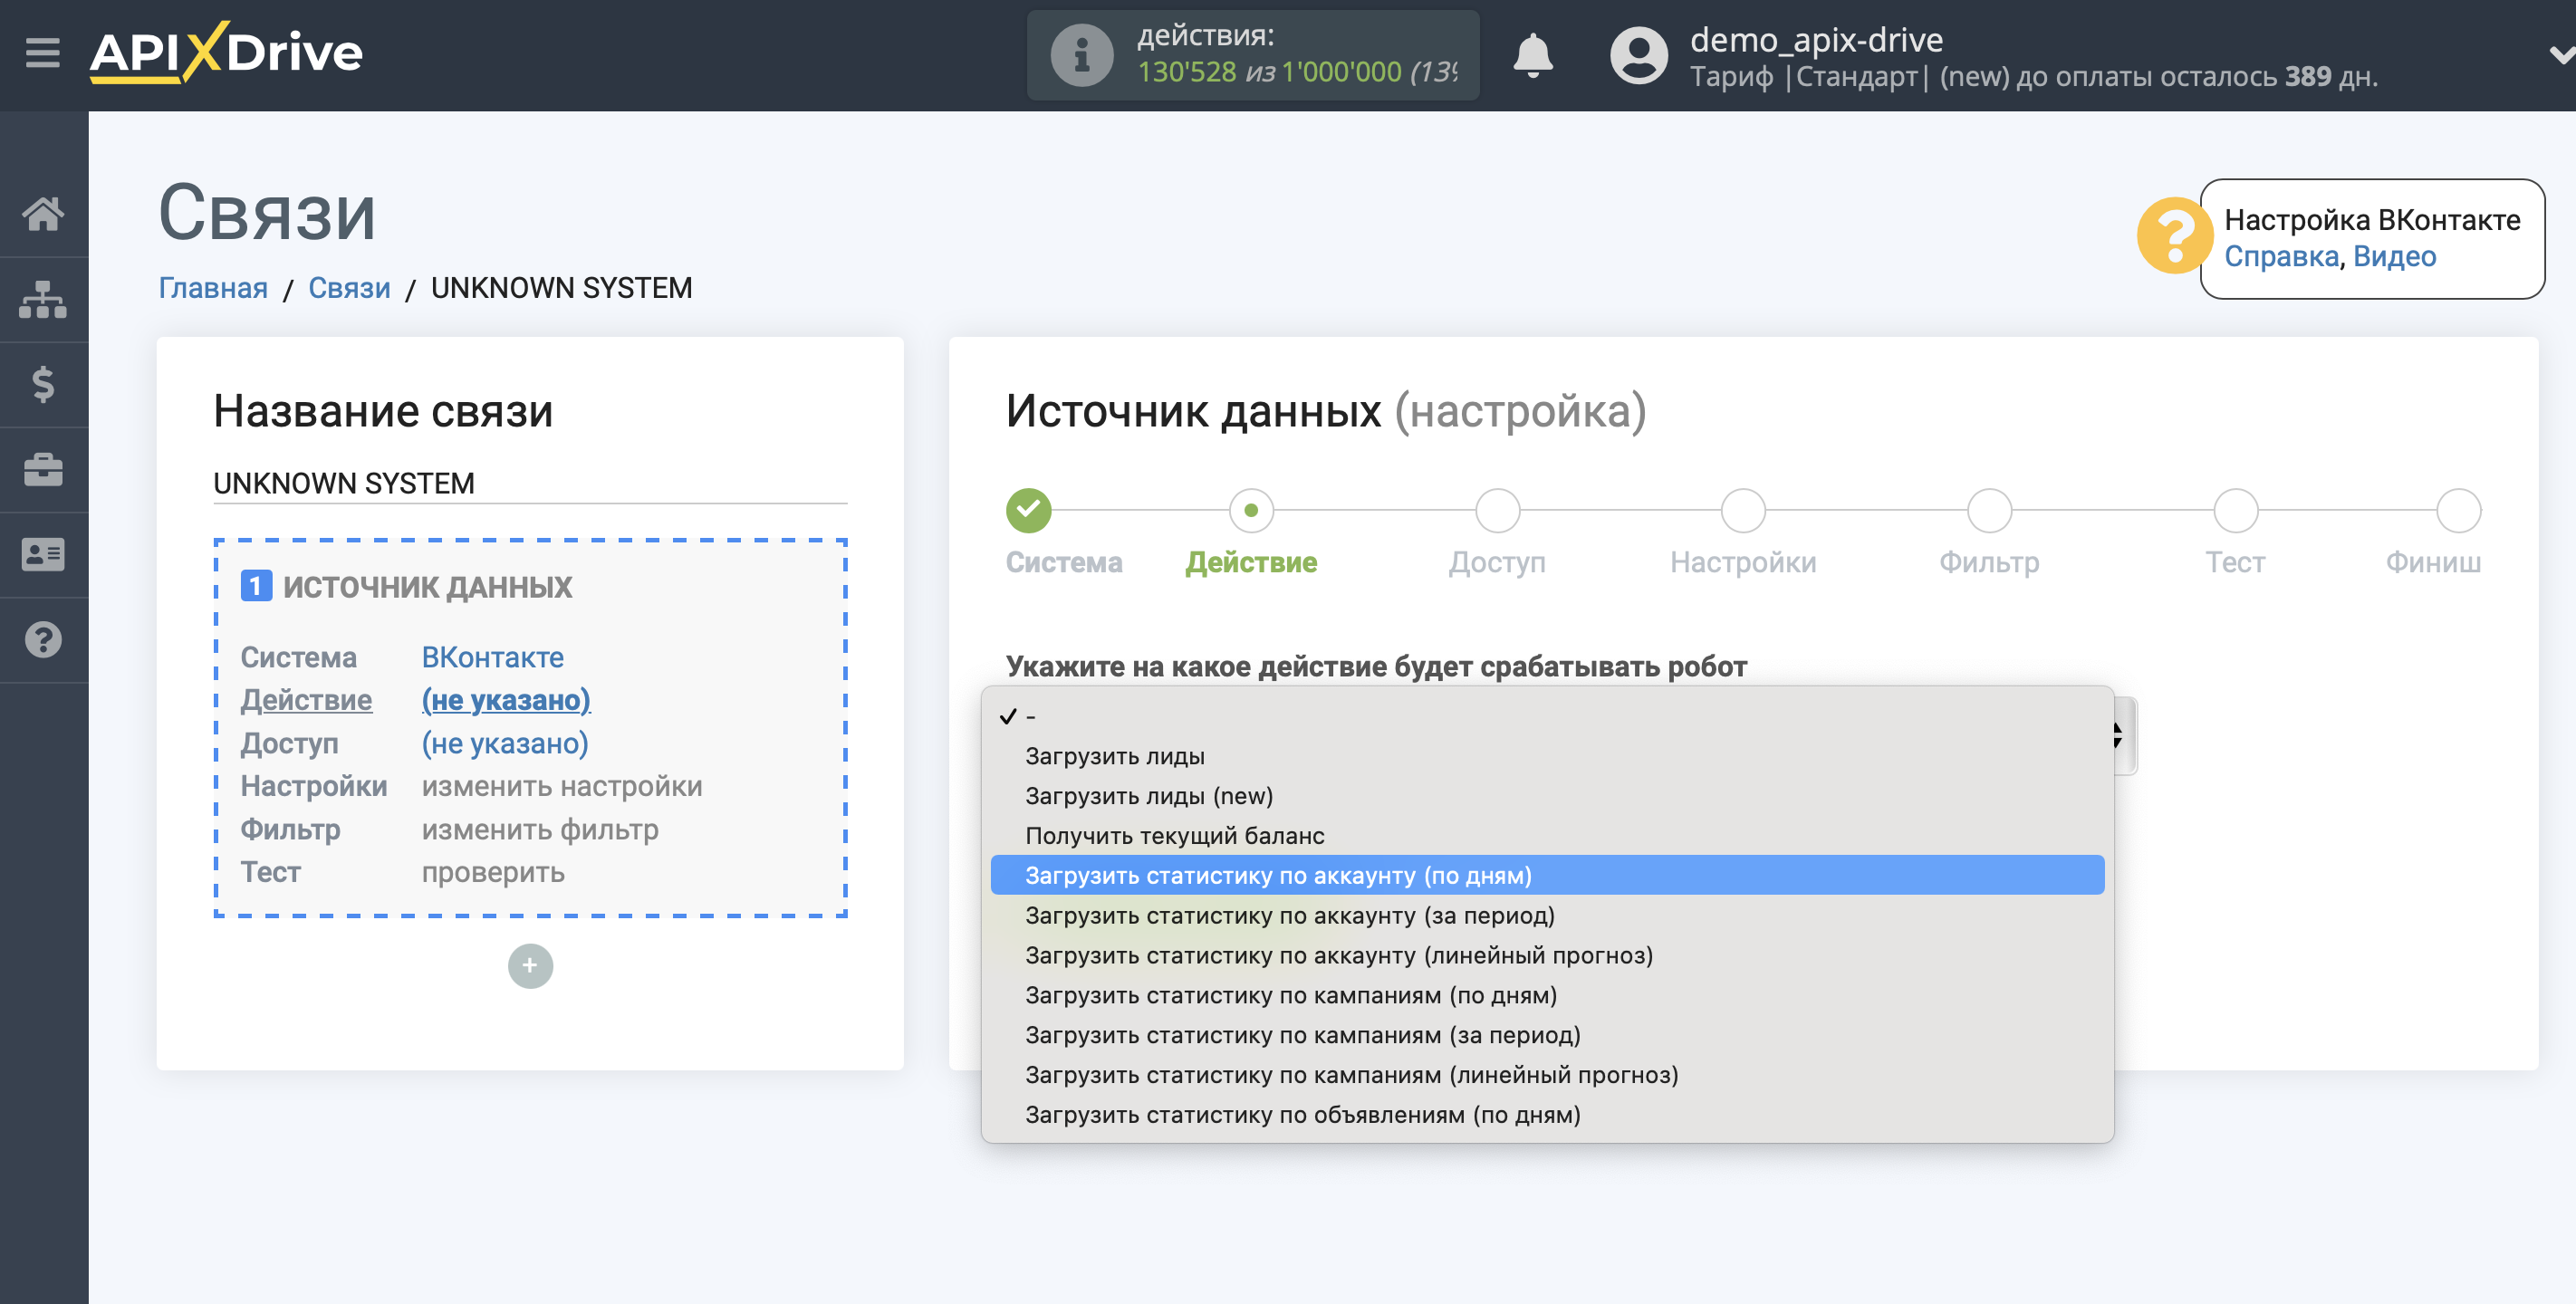Select статистику по объявлениям (по дням)

tap(1547, 1115)
